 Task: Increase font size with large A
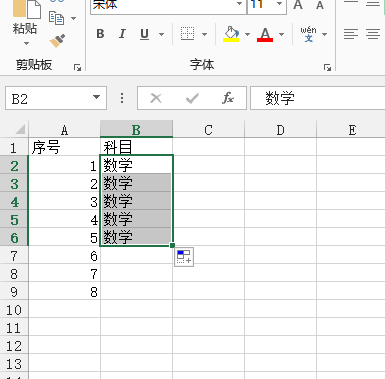(298, 5)
